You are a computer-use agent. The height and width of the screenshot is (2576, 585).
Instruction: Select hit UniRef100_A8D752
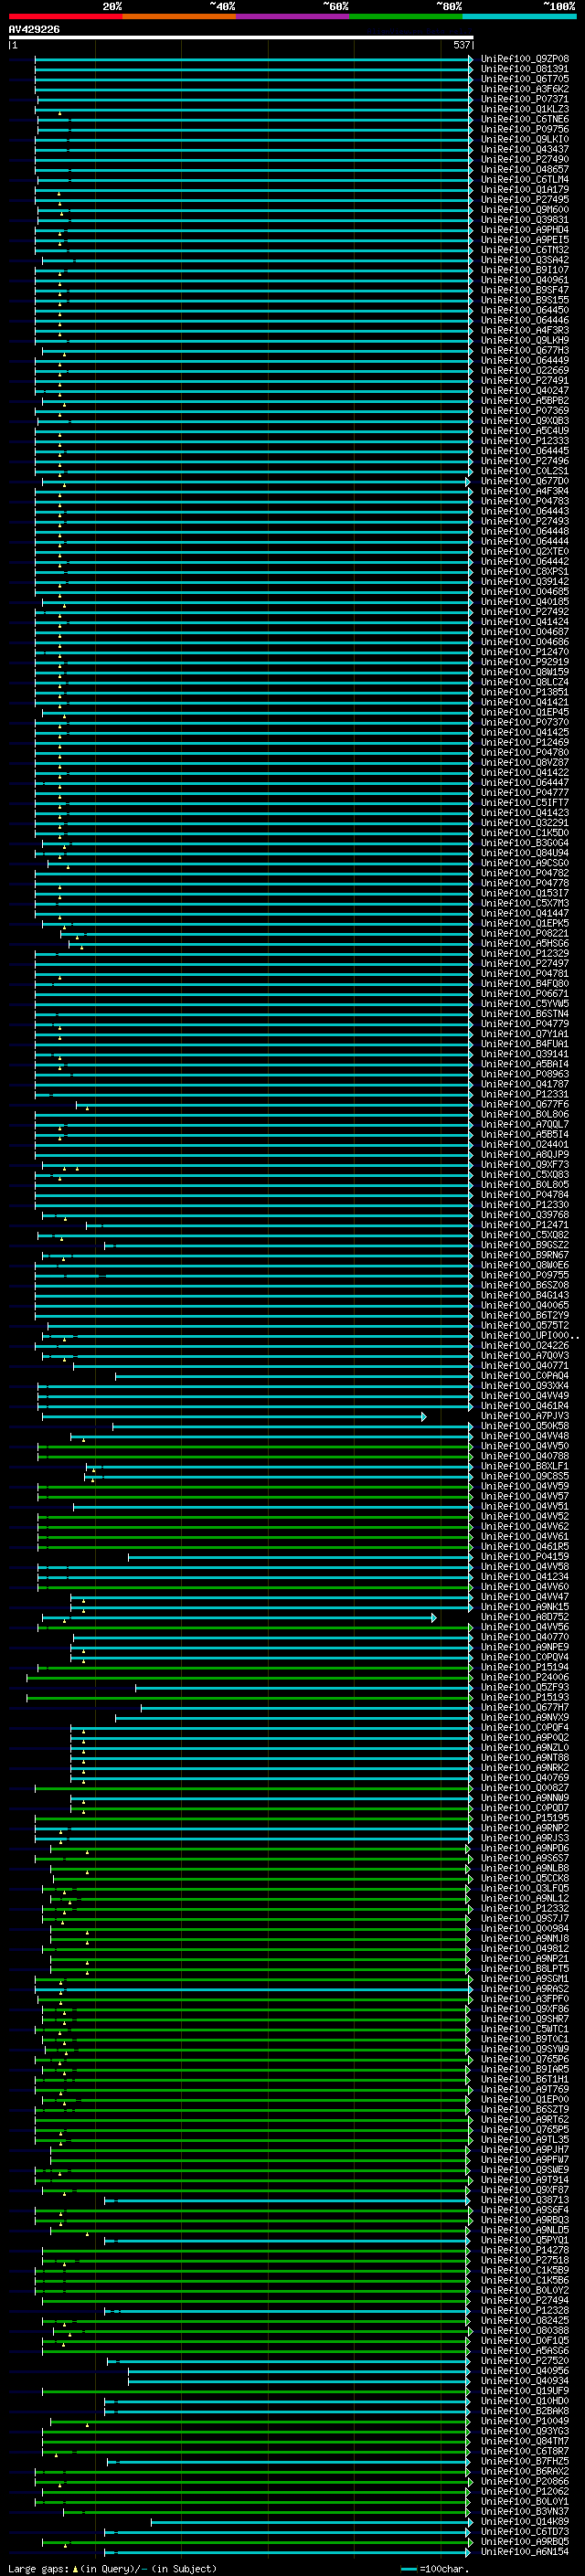pos(525,1617)
